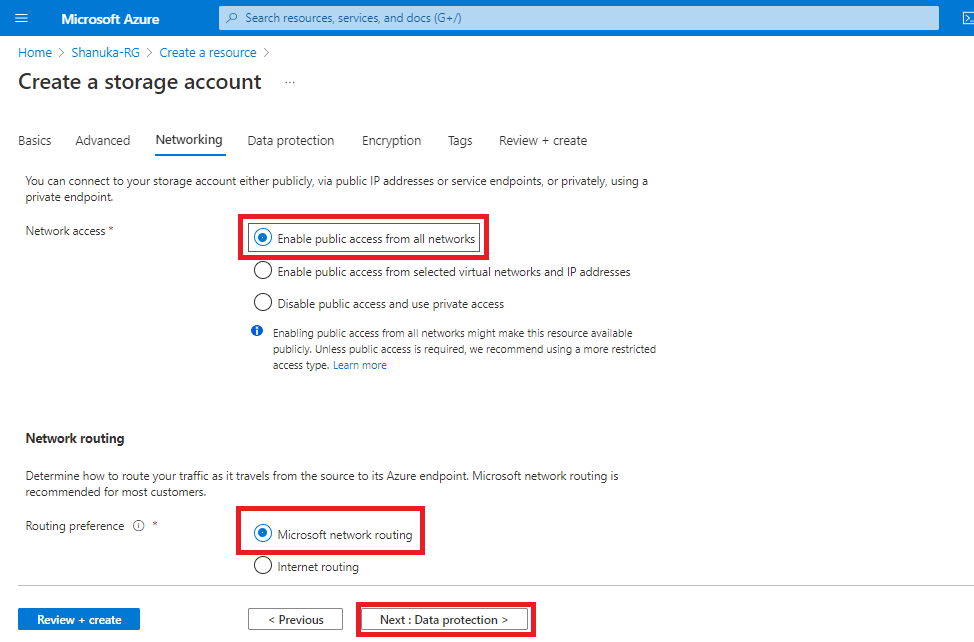The image size is (974, 642).
Task: Open the Encryption tab
Action: point(391,141)
